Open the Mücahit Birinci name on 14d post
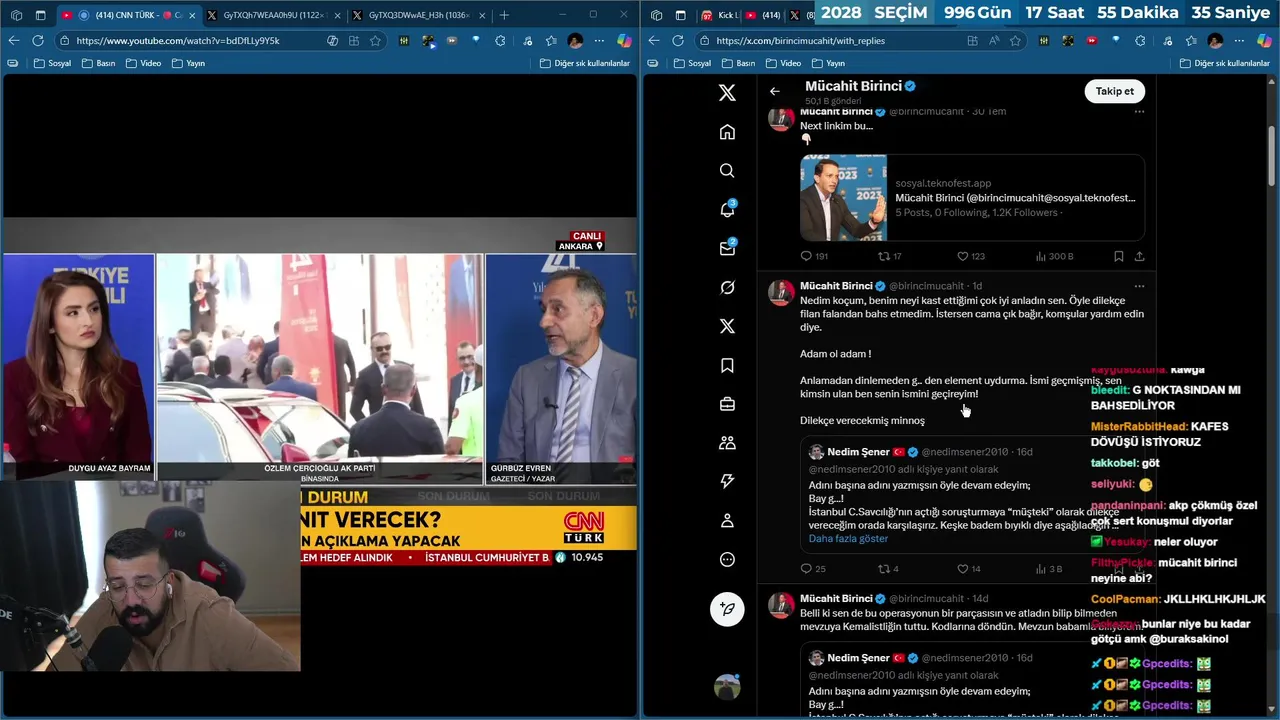This screenshot has width=1280, height=720. 836,599
